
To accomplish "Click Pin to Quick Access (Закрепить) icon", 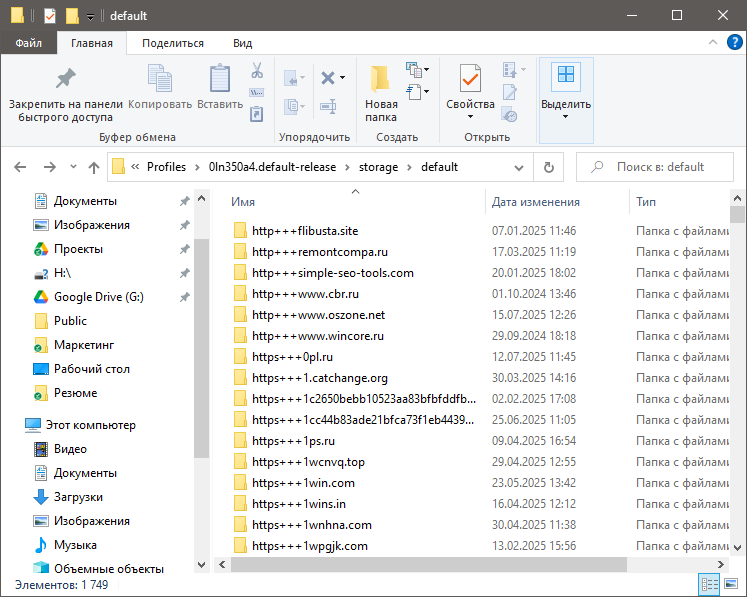I will 65,79.
